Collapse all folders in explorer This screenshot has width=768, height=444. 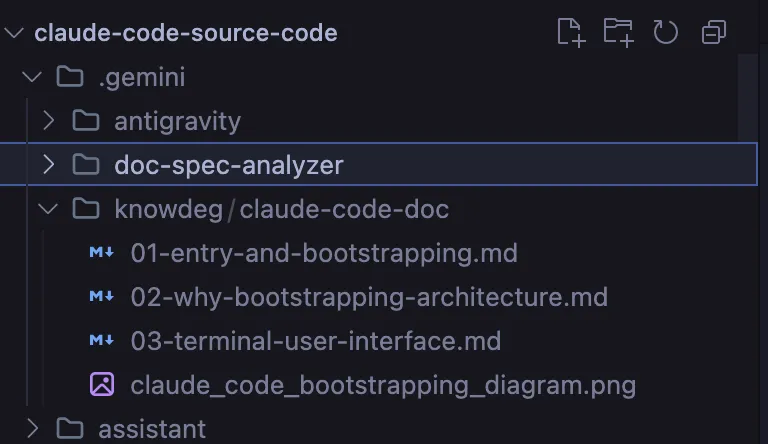[714, 32]
